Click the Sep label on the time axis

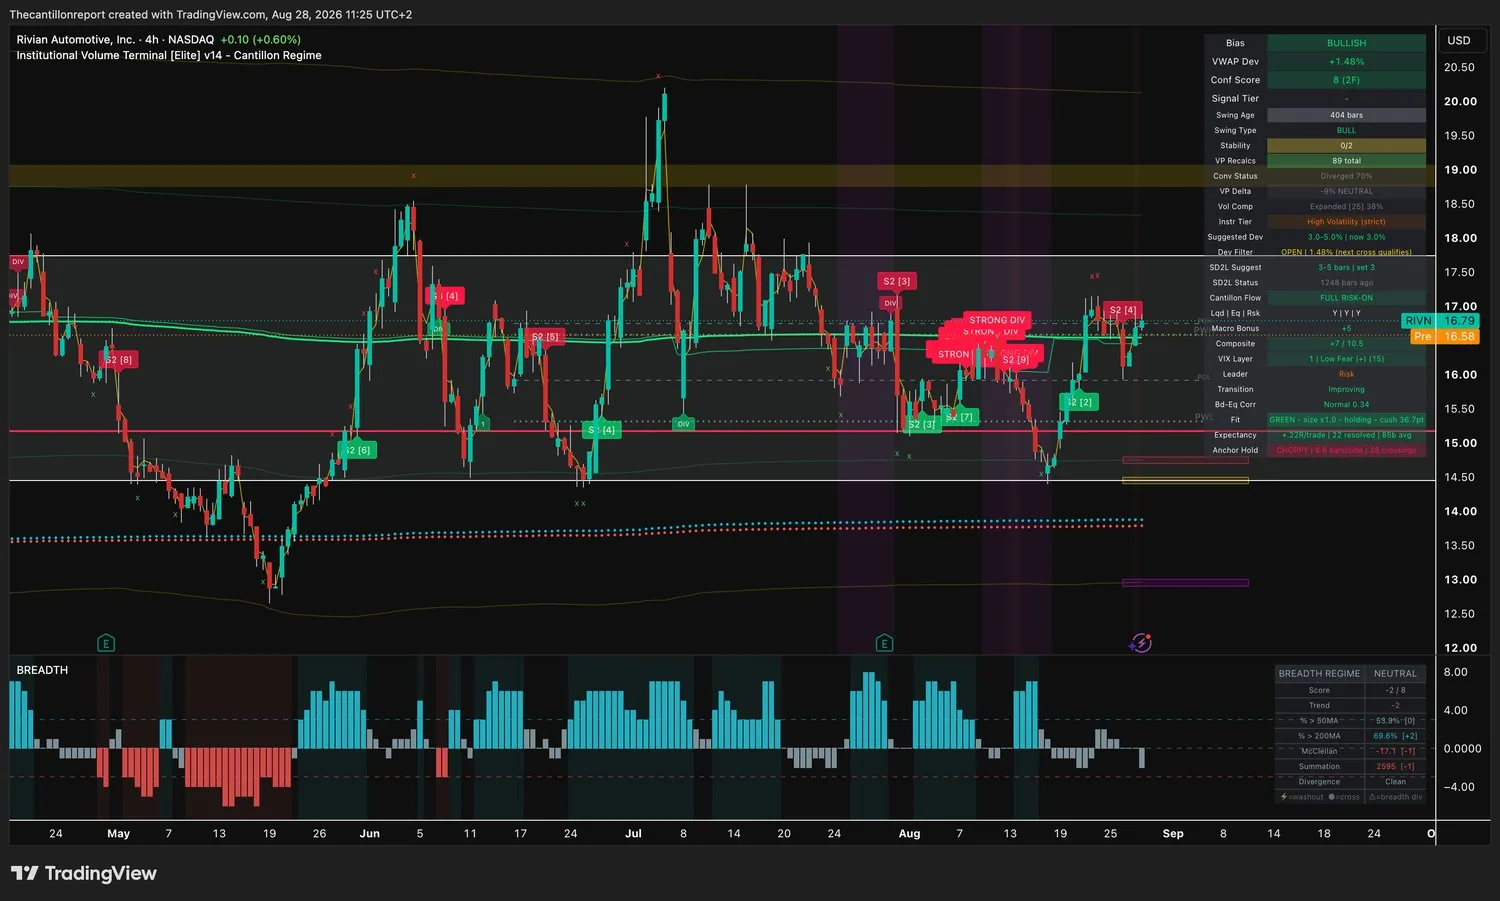(1173, 833)
